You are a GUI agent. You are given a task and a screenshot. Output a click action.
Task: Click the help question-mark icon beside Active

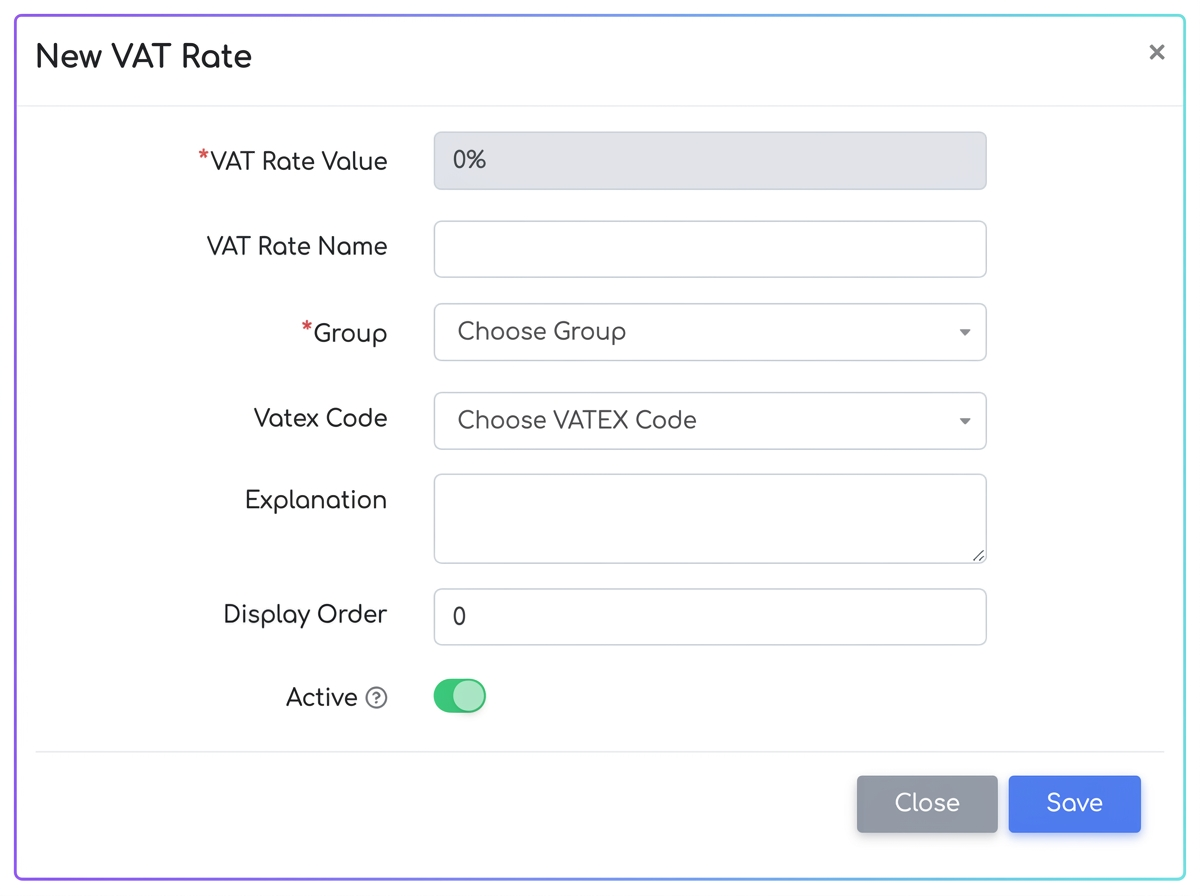(376, 698)
